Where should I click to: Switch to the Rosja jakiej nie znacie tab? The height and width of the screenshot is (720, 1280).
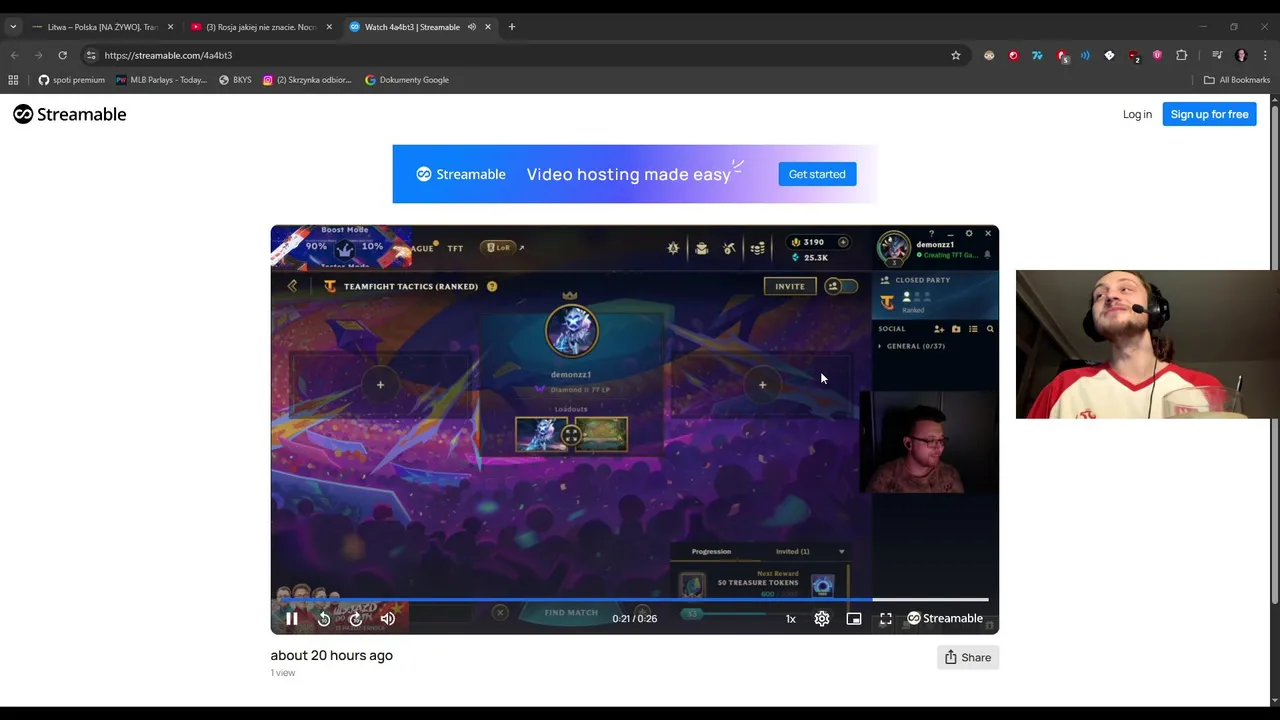(262, 27)
